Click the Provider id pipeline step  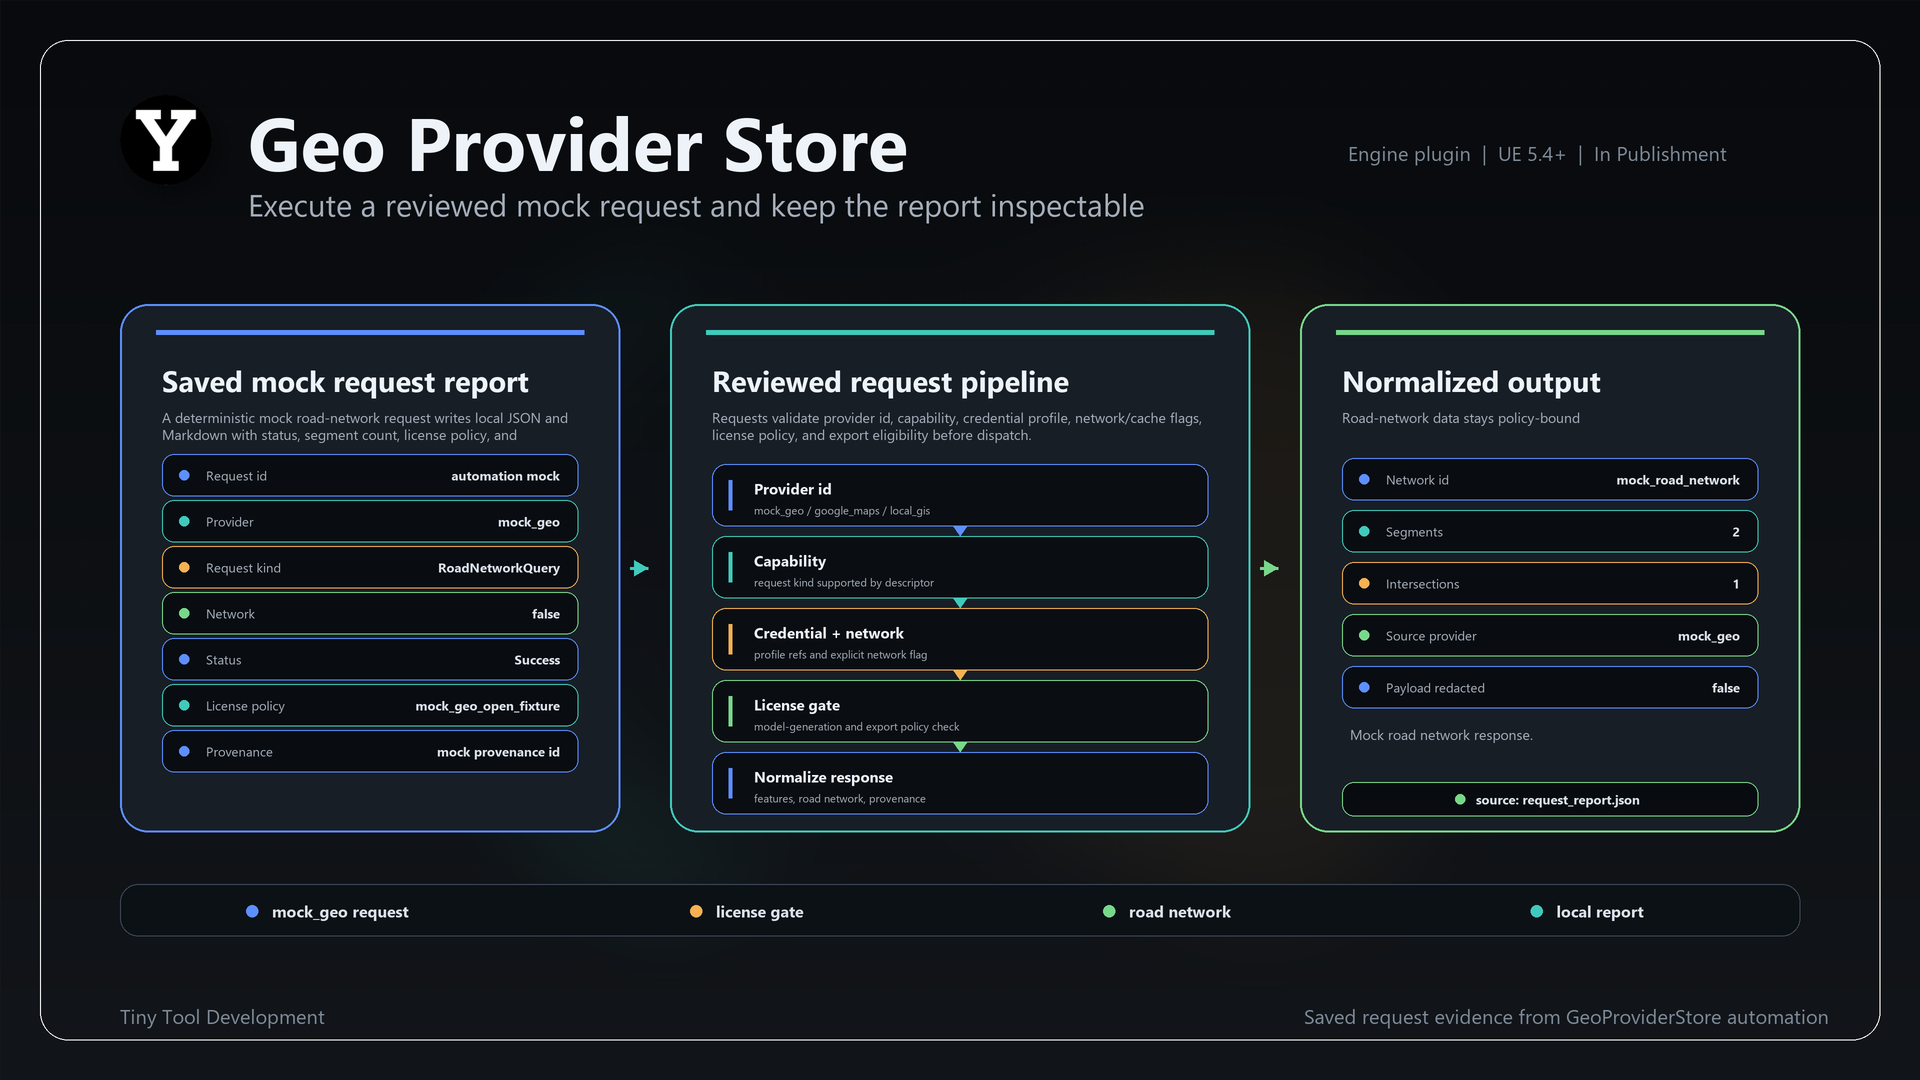tap(960, 495)
